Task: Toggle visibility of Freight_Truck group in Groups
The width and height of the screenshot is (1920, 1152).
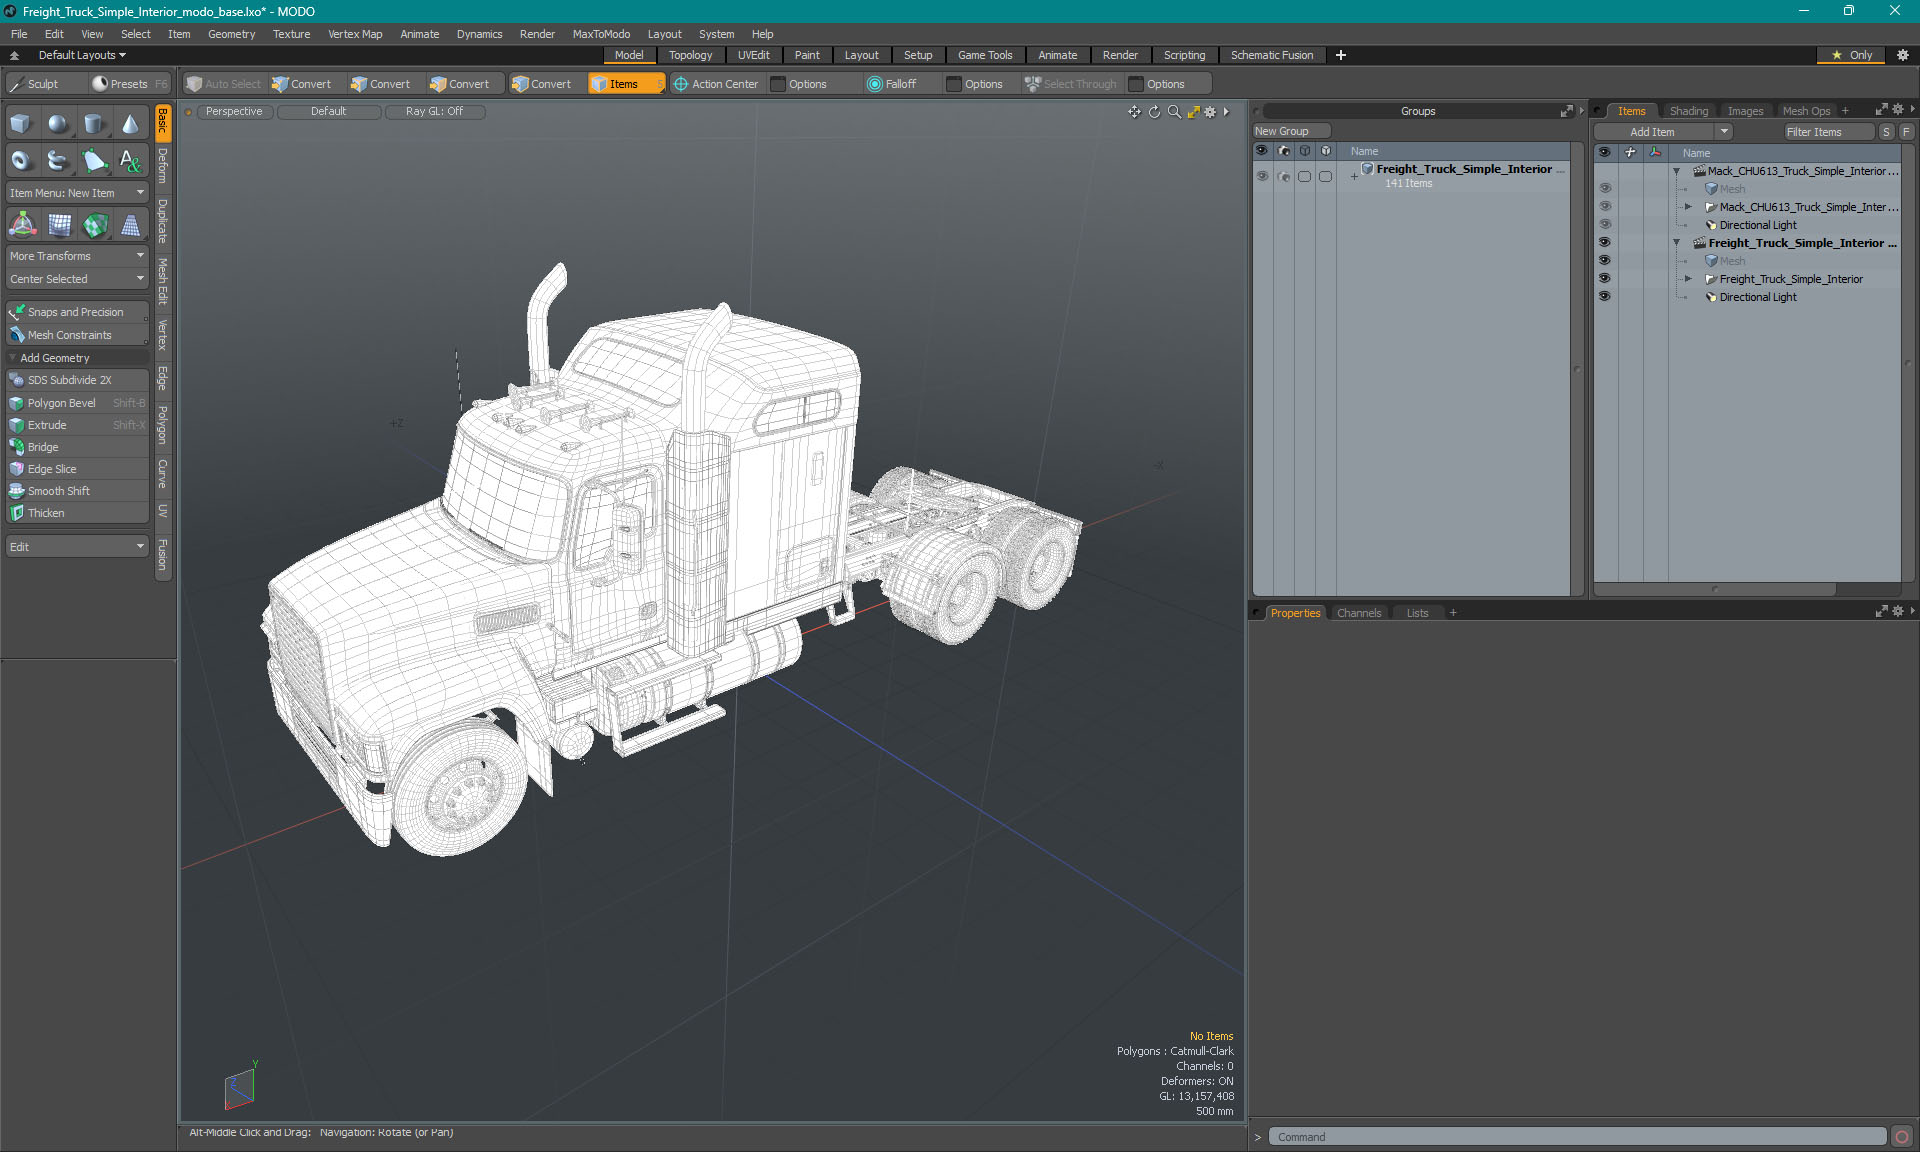Action: (1262, 176)
